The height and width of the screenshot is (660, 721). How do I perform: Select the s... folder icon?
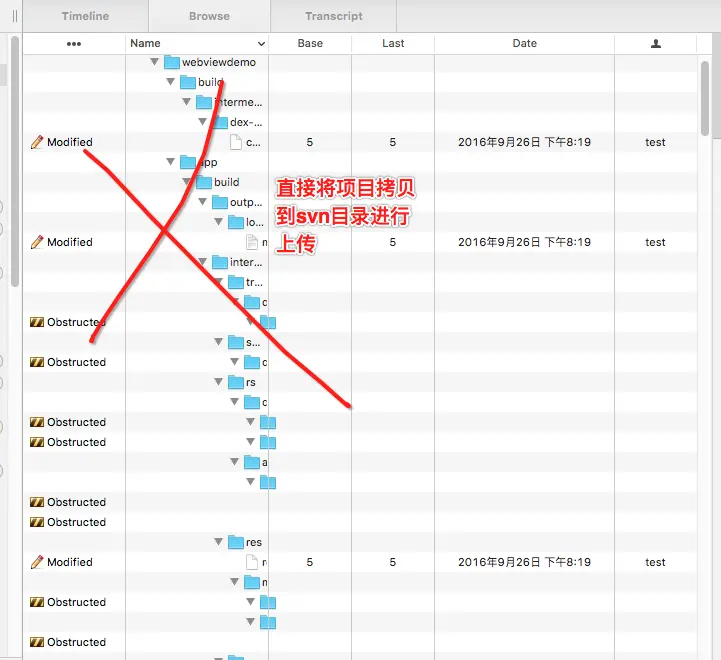coord(236,342)
